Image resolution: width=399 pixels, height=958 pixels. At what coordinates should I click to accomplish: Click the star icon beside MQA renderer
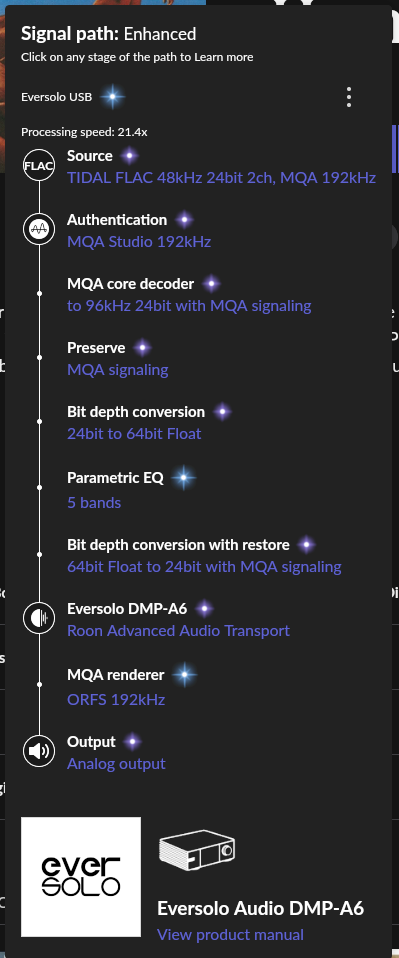click(184, 675)
